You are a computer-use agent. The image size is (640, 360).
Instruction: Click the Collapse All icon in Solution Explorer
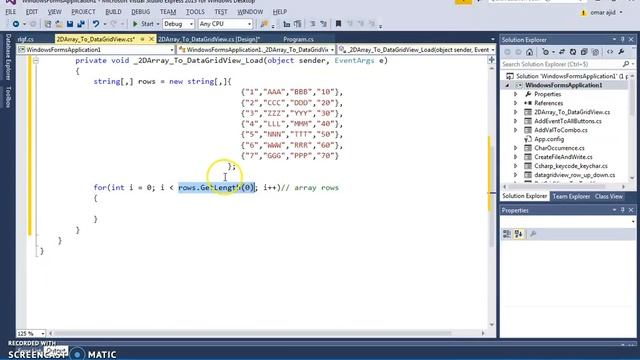(584, 52)
